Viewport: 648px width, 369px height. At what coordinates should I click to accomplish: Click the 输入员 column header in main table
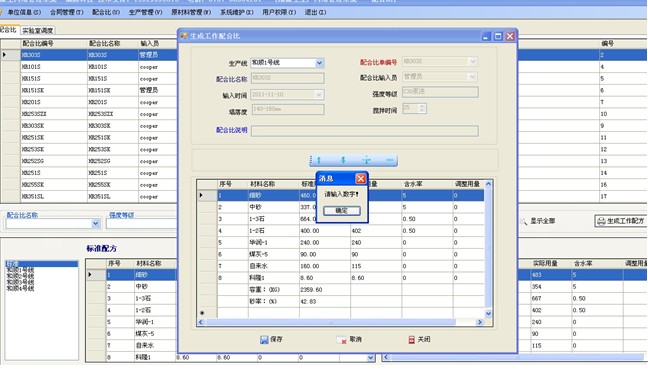point(157,43)
